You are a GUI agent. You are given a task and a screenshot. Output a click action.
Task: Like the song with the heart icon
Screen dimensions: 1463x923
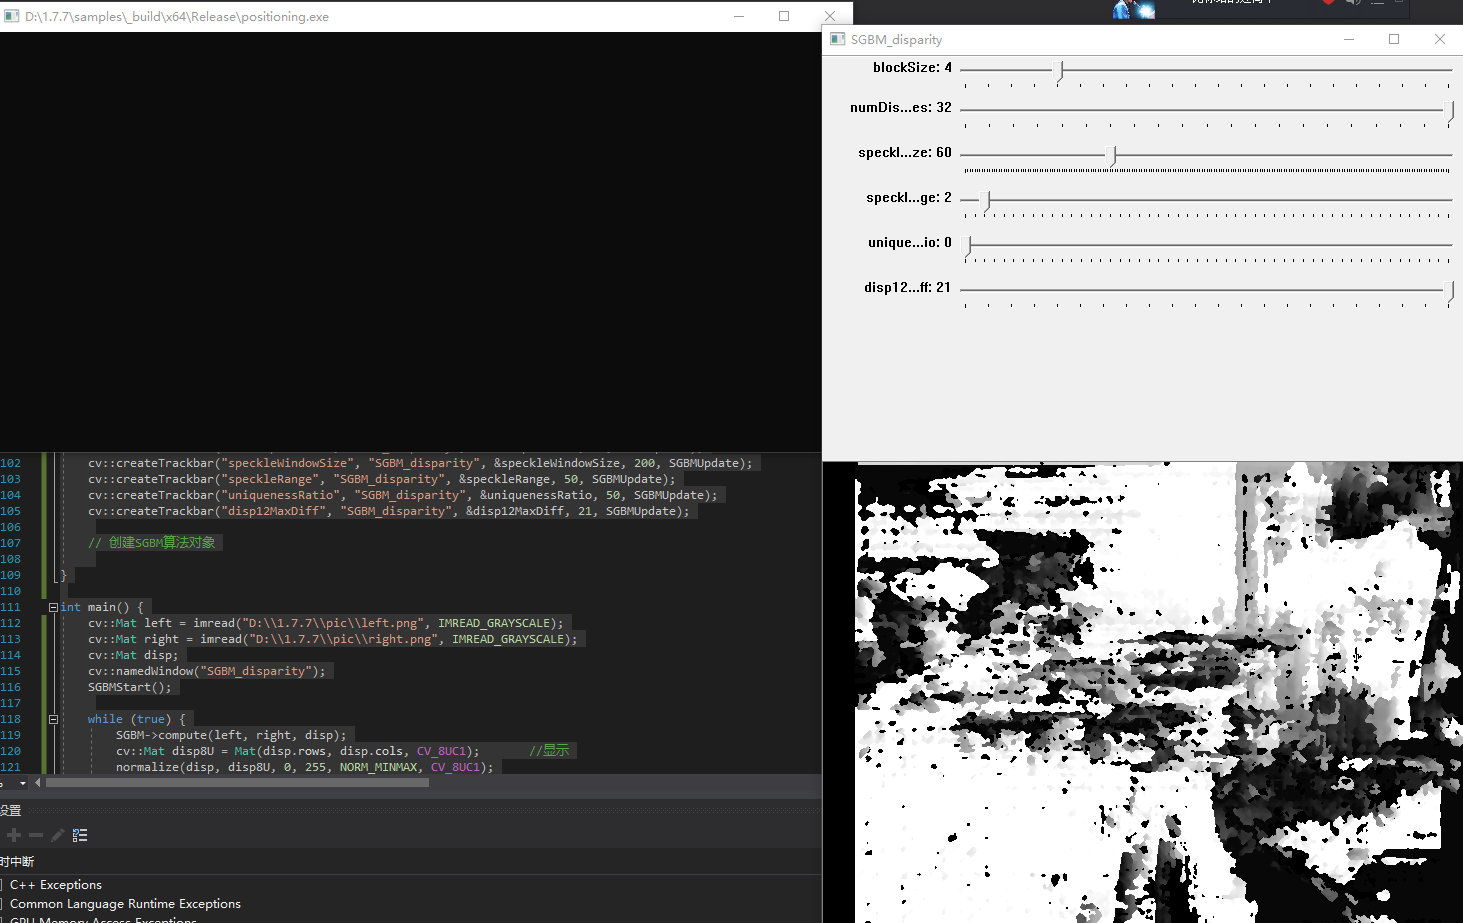click(x=1329, y=4)
